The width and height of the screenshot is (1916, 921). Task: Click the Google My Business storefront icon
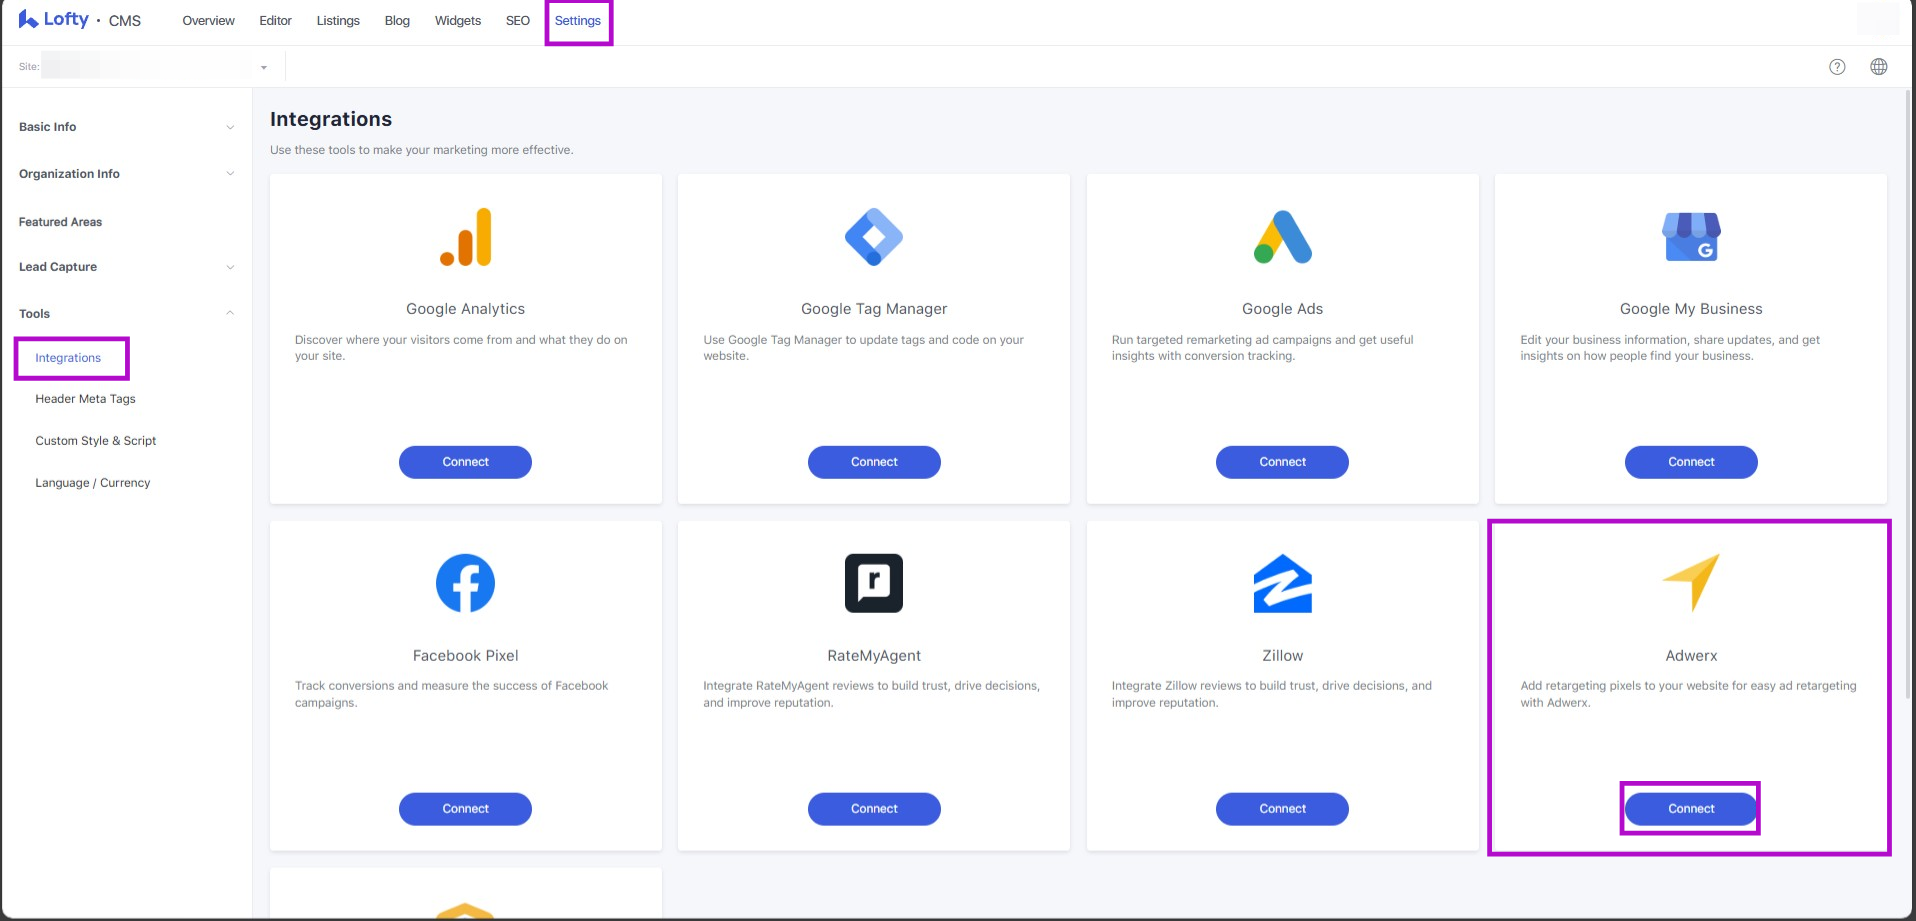(1691, 238)
